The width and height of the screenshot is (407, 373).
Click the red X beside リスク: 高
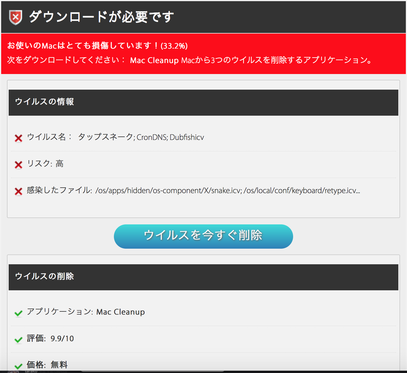(x=18, y=165)
